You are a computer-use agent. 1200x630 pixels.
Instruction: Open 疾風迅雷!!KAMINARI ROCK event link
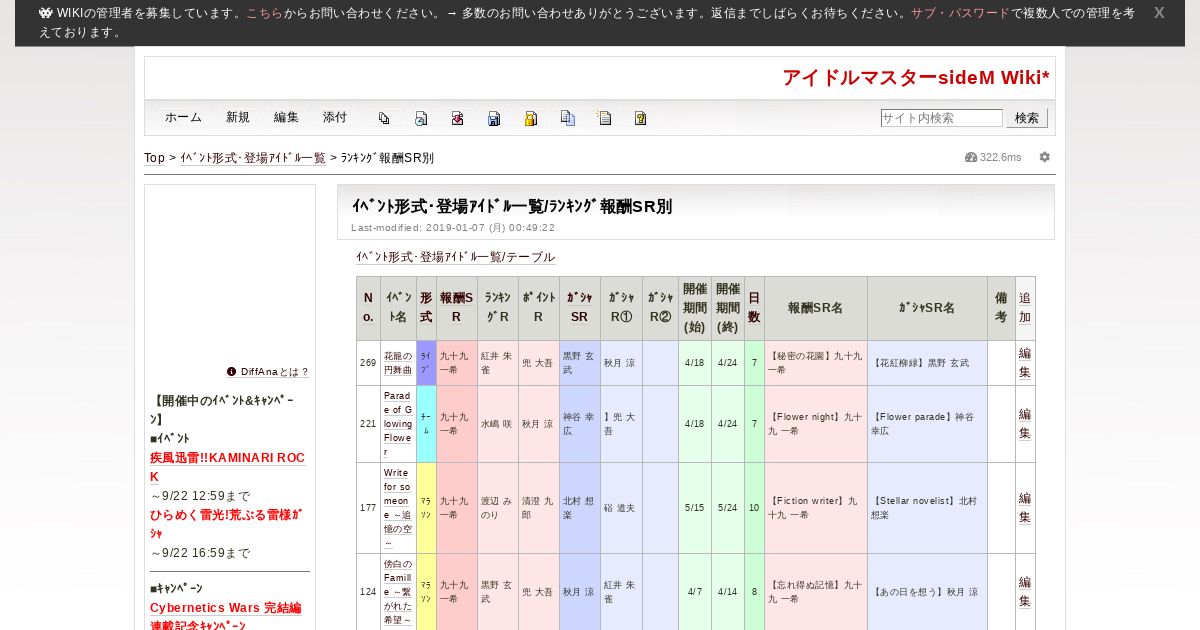pyautogui.click(x=227, y=467)
